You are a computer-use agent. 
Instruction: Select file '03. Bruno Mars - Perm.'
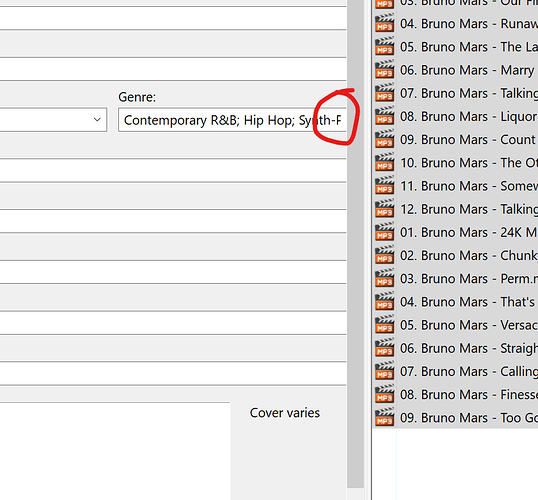coord(469,278)
